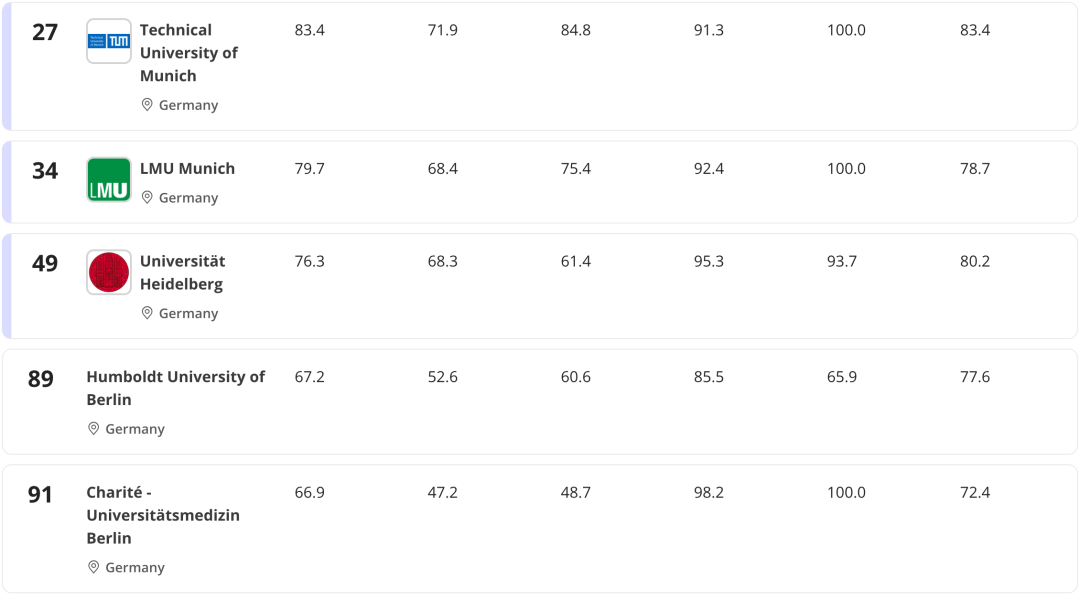Open Charité - Universitätsmedizin Berlin link
Screen dimensions: 1080x599
[163, 515]
